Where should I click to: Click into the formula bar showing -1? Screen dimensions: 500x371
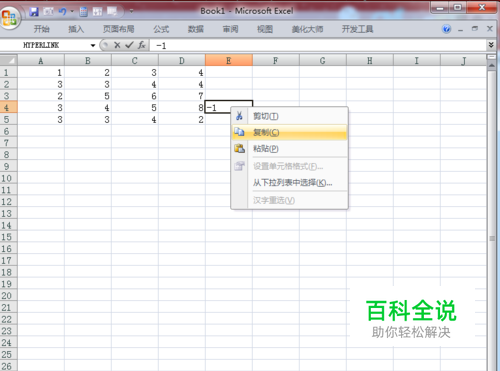pos(318,45)
